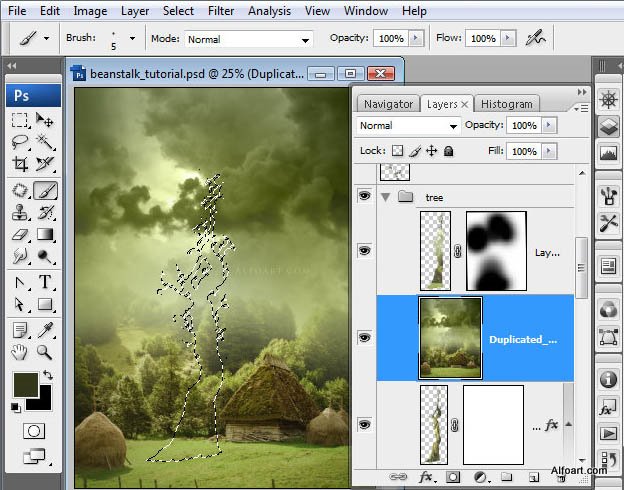Select the Duplicated layer thumbnail
624x490 pixels.
click(450, 338)
